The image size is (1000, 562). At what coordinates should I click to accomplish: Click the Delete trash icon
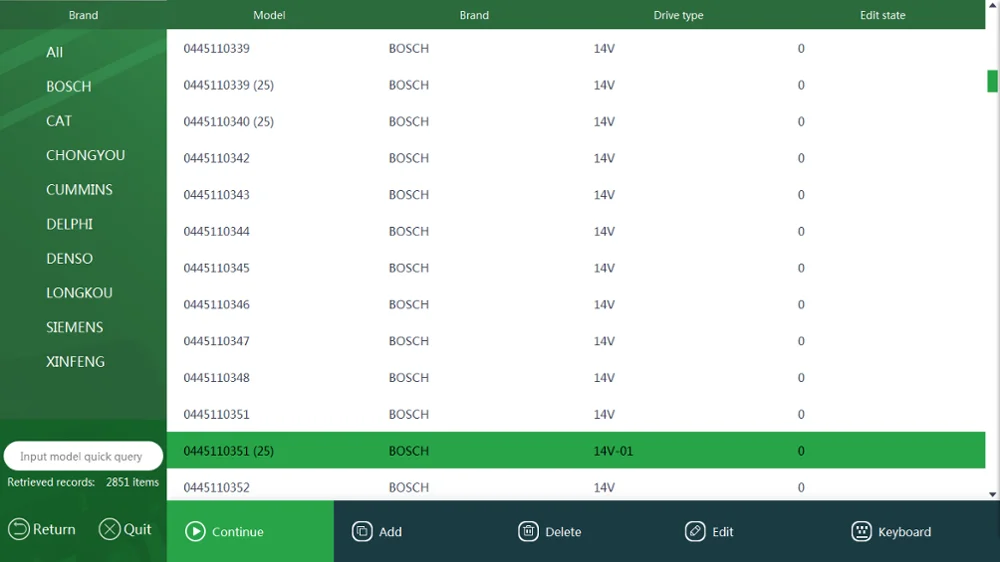(528, 531)
